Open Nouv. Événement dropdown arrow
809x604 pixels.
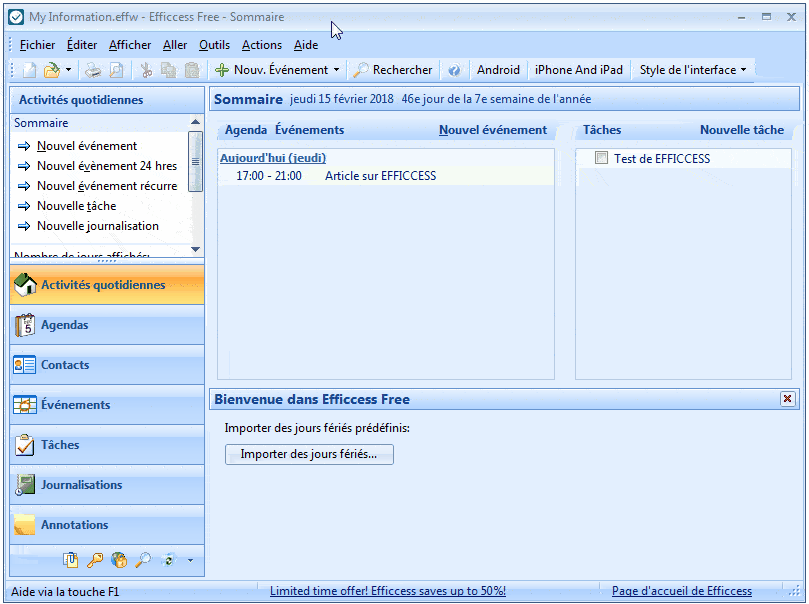(x=336, y=70)
